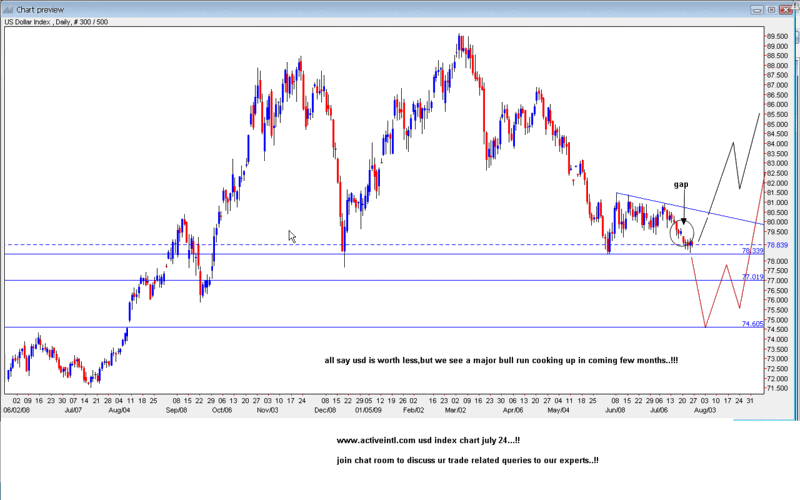This screenshot has height=500, width=800.
Task: Click the black arrow pointing at gap
Action: 682,217
